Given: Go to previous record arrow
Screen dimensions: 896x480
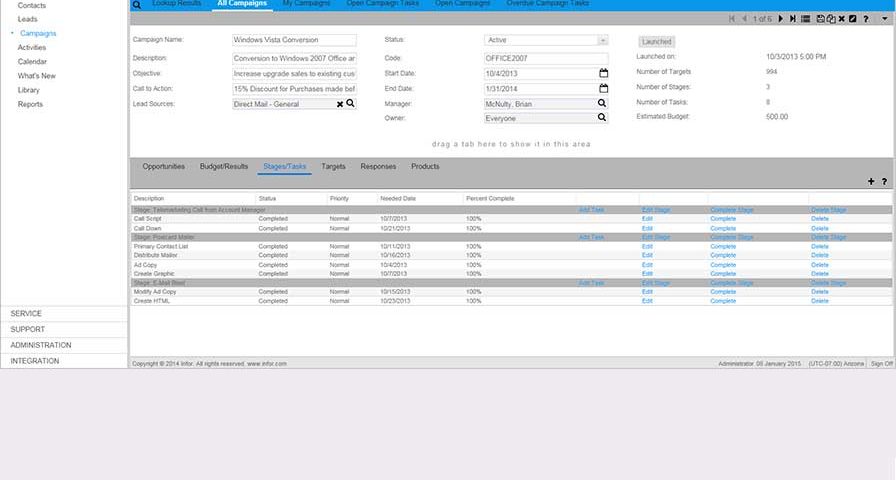Looking at the screenshot, I should (745, 19).
